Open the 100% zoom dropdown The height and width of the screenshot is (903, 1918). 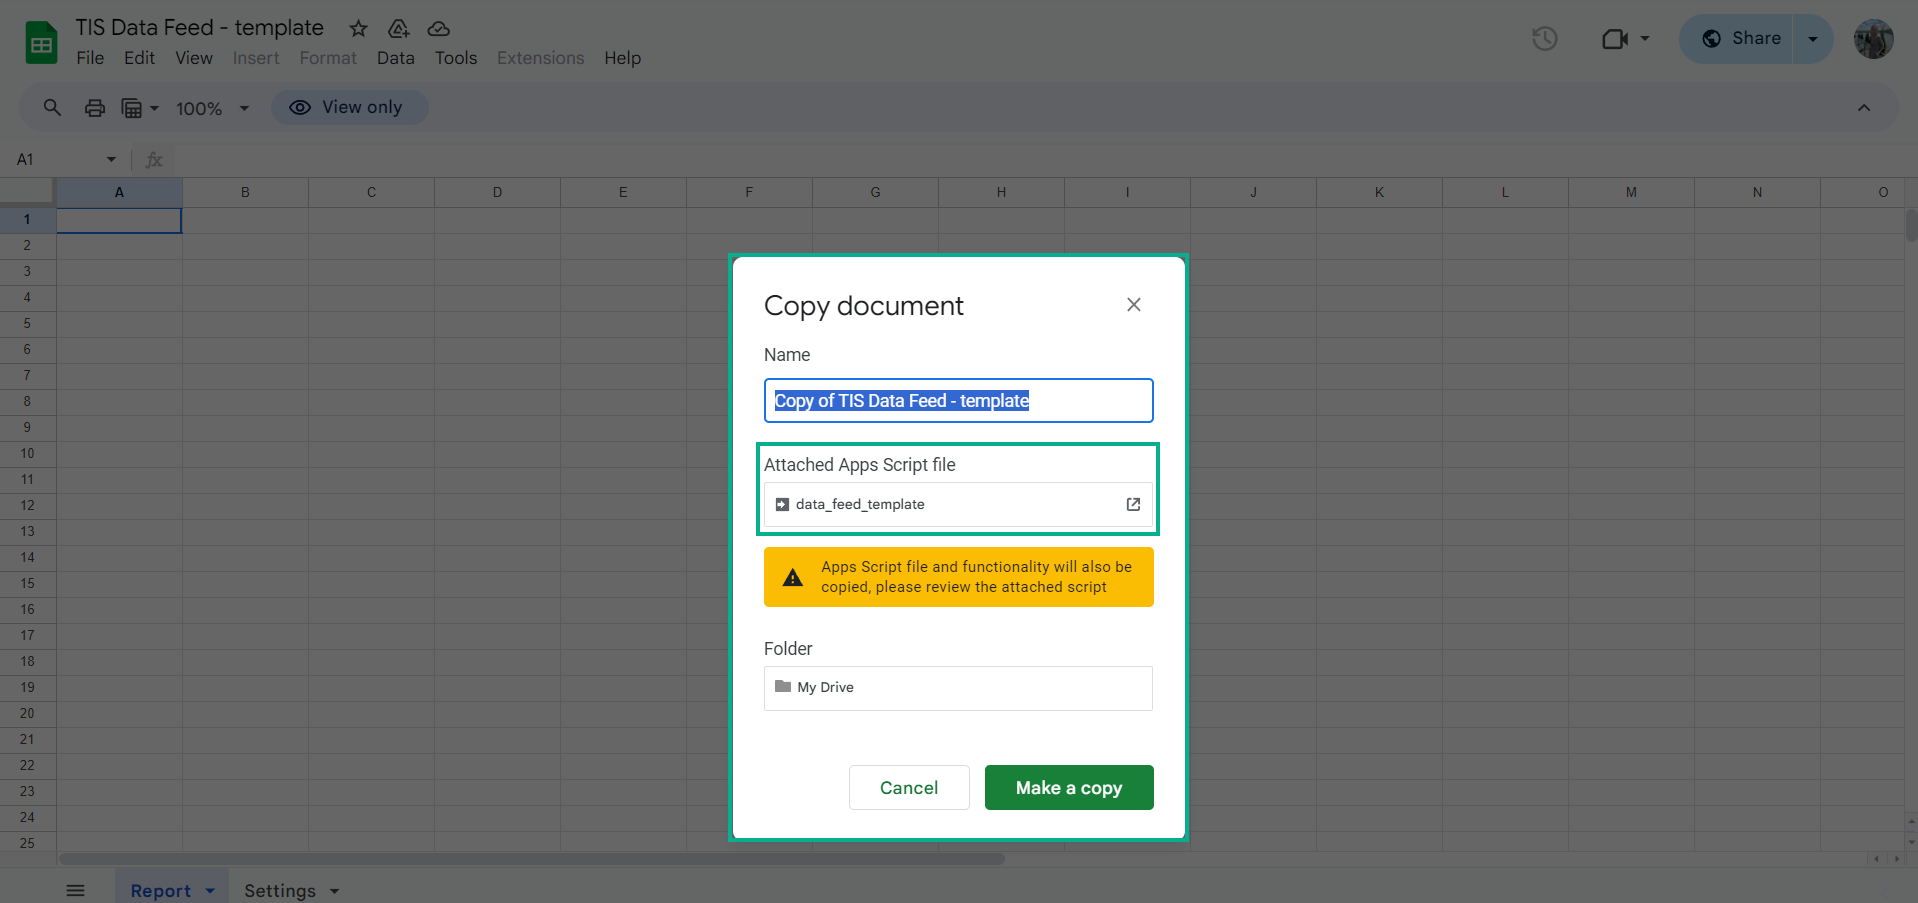pyautogui.click(x=212, y=108)
